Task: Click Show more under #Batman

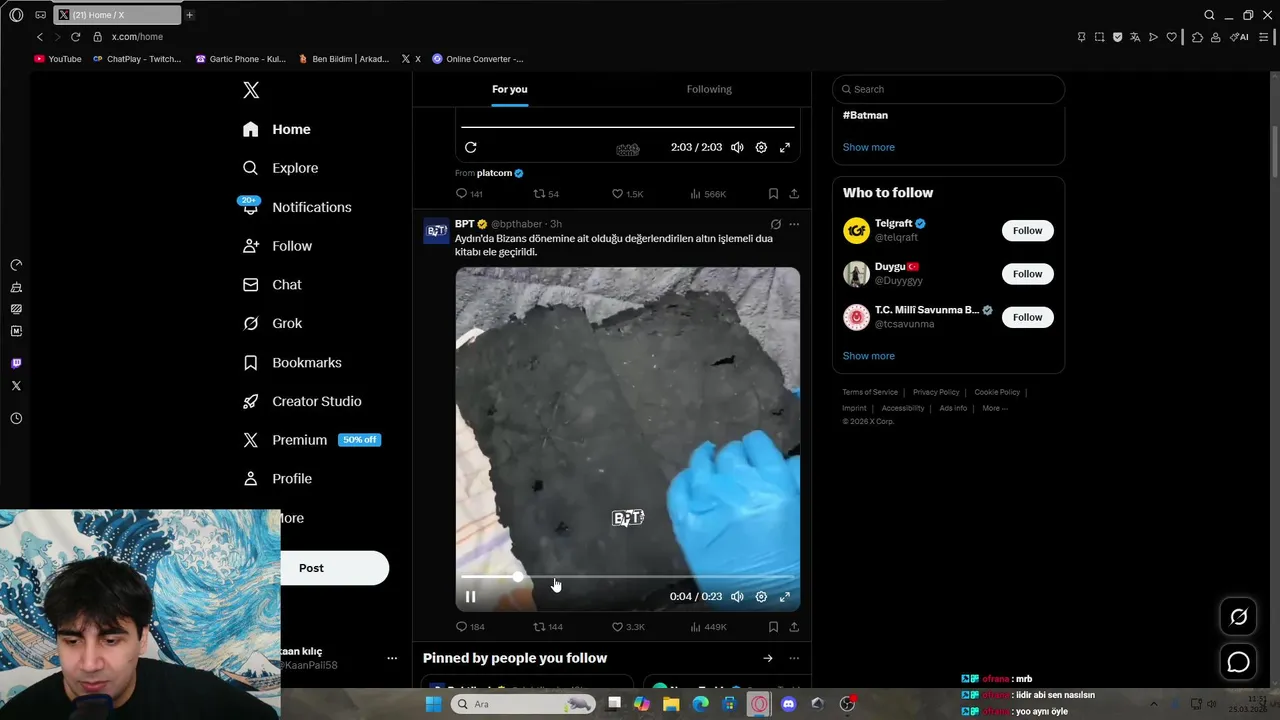Action: pos(868,147)
